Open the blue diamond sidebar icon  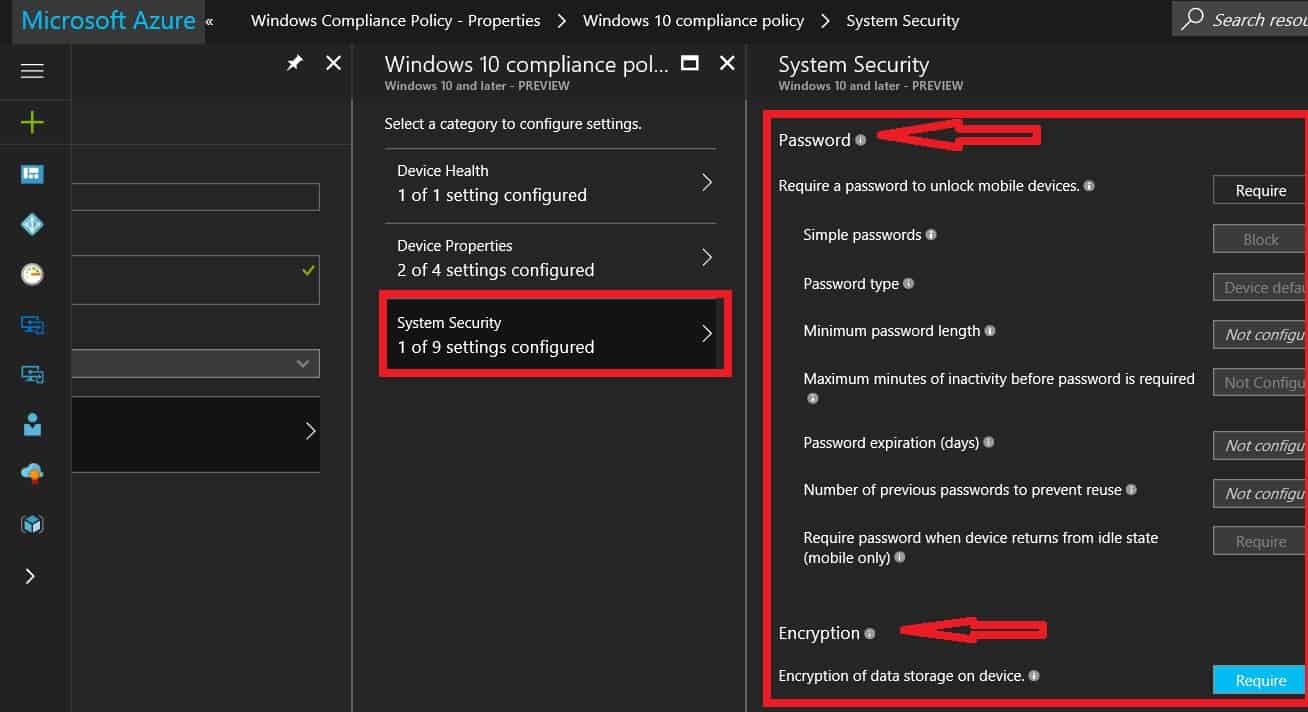point(32,225)
